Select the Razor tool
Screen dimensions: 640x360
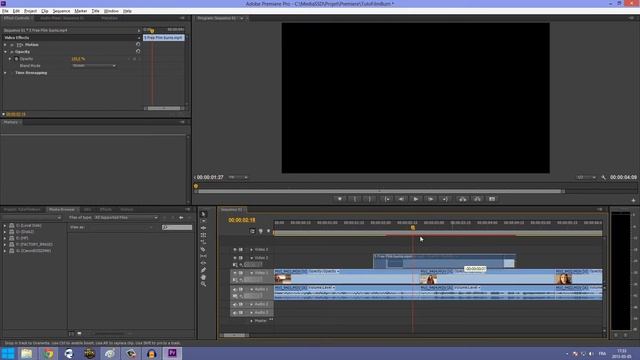(203, 249)
